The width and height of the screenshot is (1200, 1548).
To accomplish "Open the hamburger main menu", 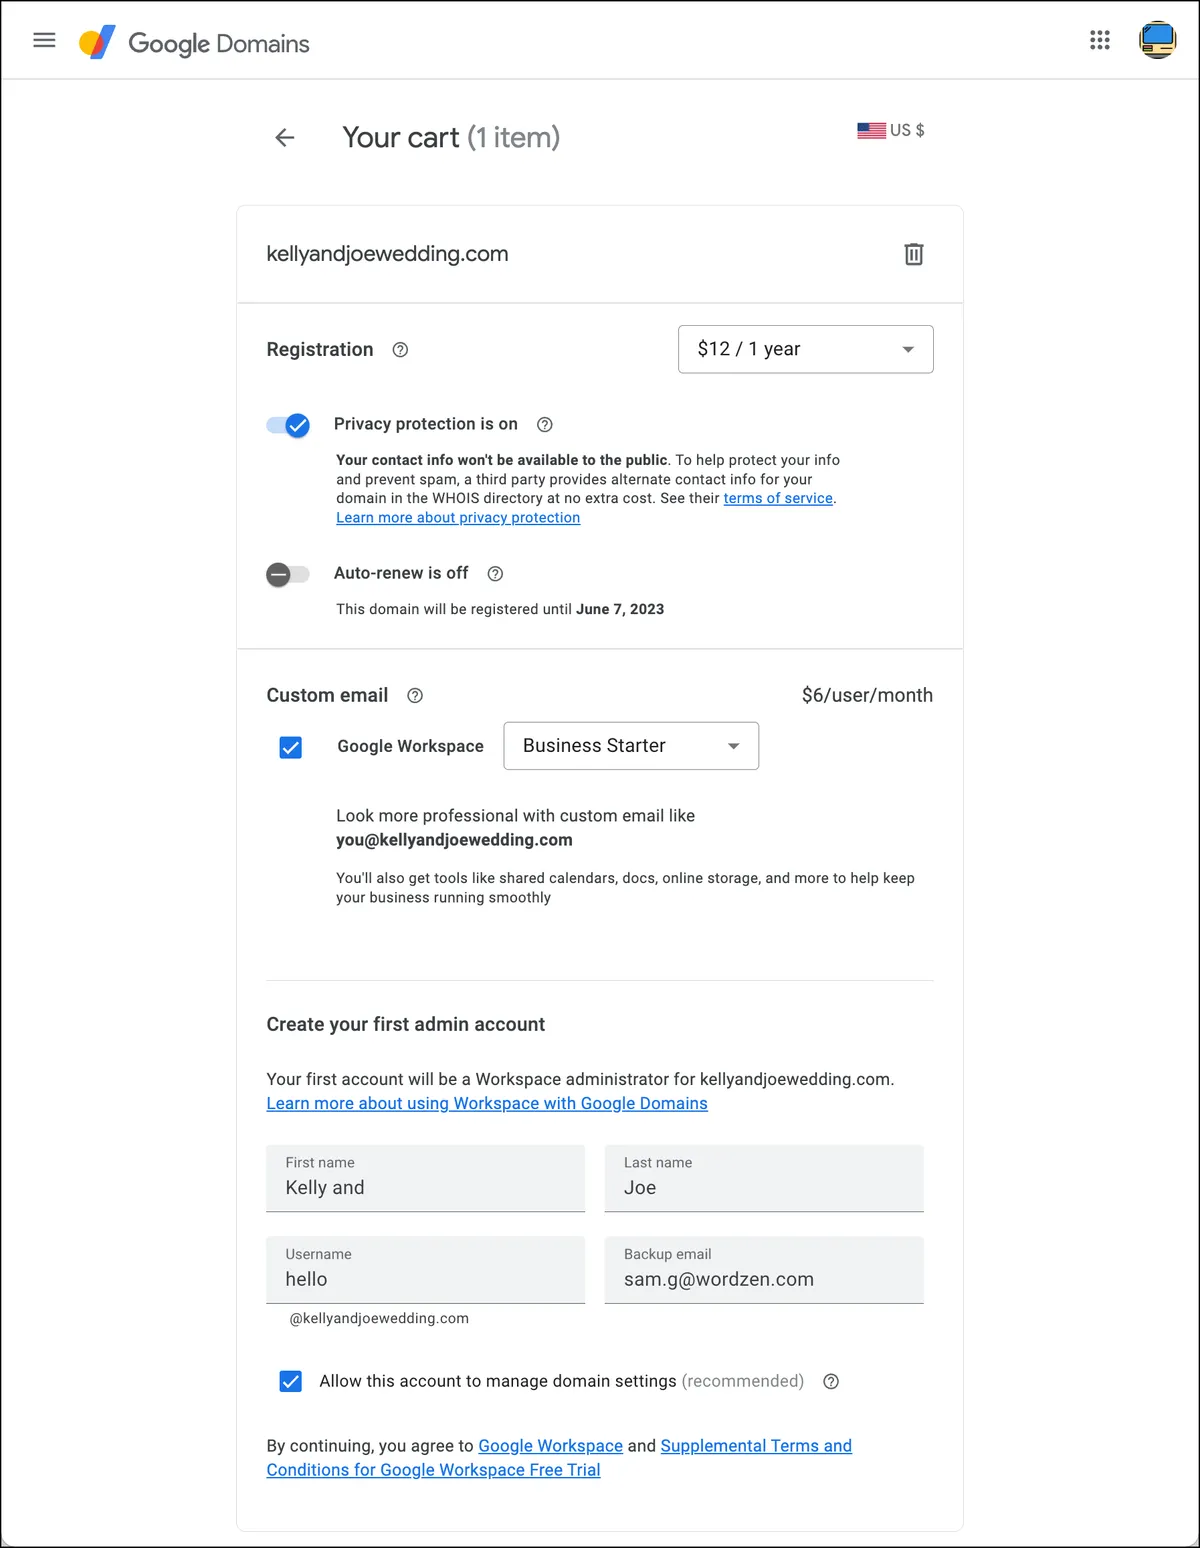I will (x=44, y=41).
